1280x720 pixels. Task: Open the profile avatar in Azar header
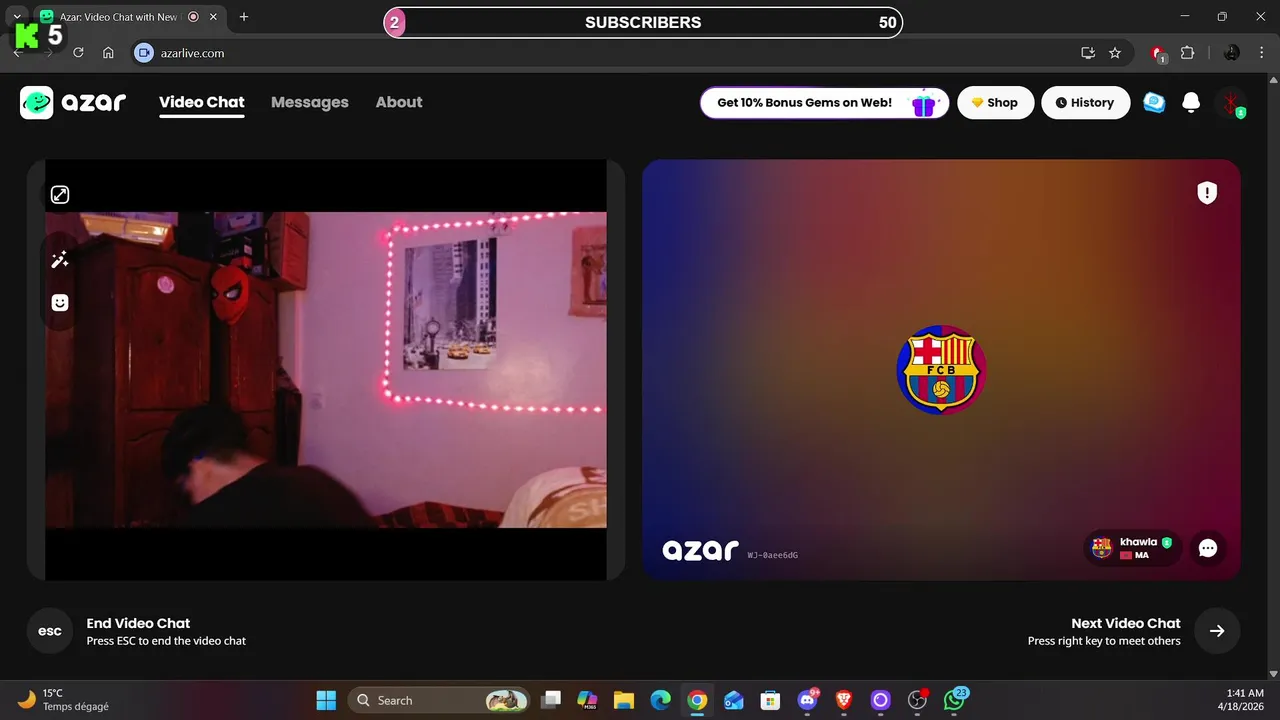coord(1231,102)
